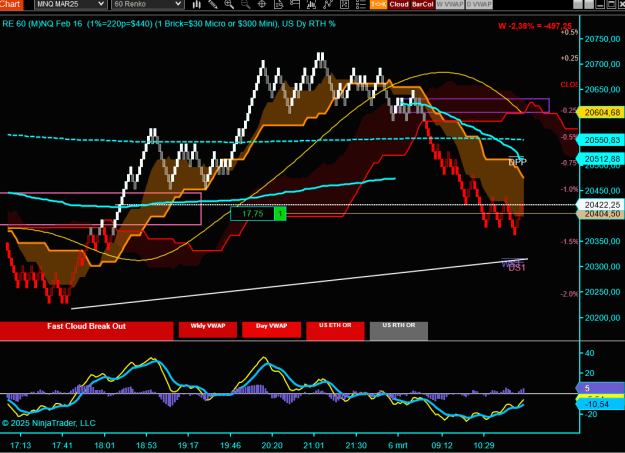The image size is (625, 453).
Task: Toggle the orange T<>K button
Action: pyautogui.click(x=378, y=4)
